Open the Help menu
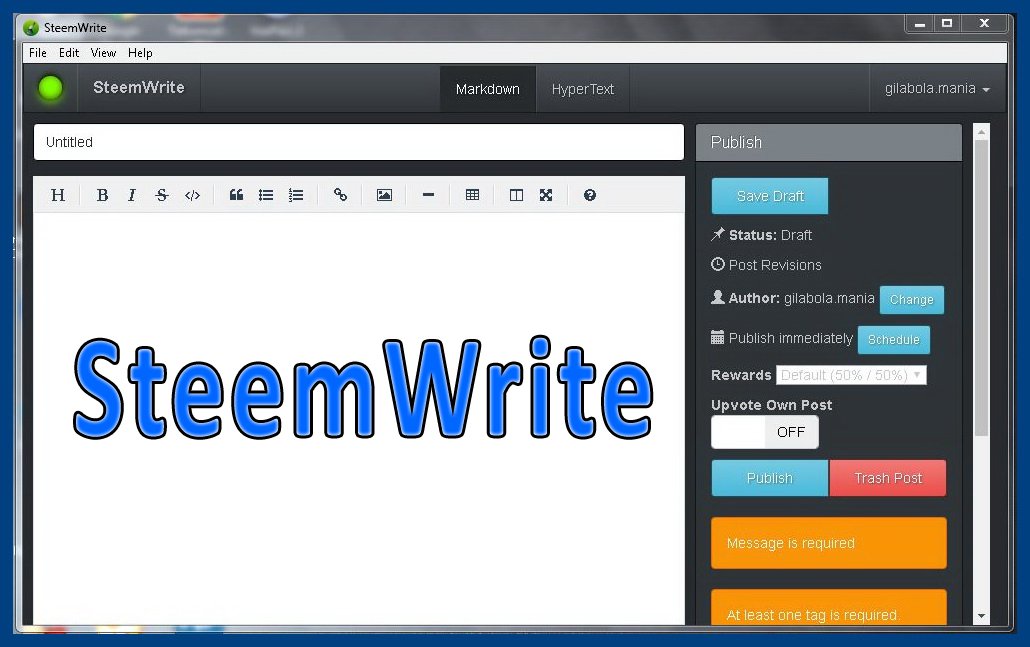This screenshot has height=647, width=1030. 140,53
